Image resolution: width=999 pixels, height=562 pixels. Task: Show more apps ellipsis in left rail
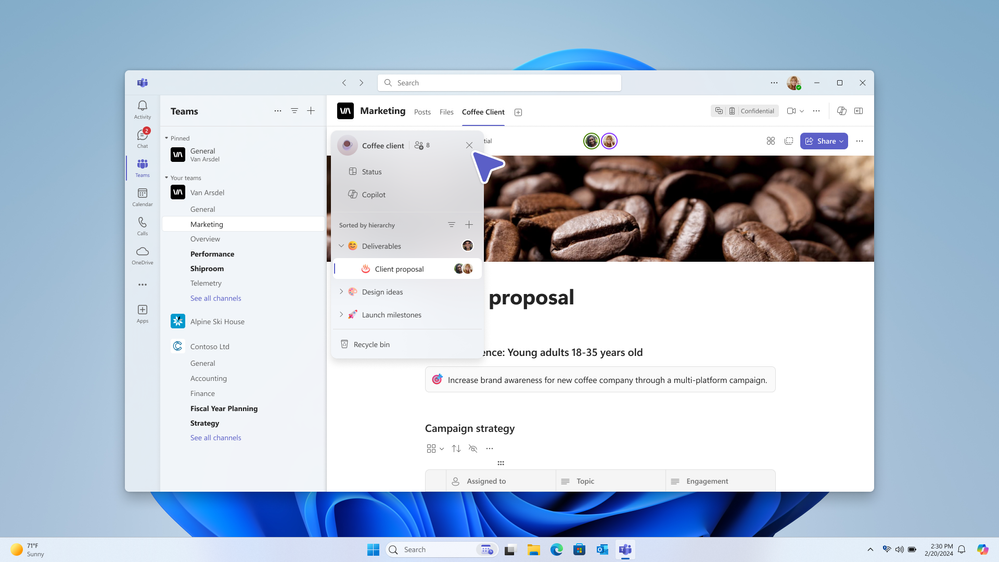coord(142,285)
